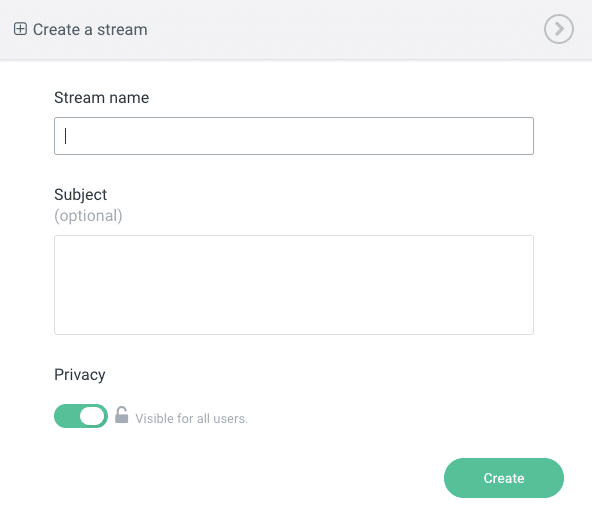Screen dimensions: 592x521
Task: Click the 'Stream name' field label
Action: 102,97
